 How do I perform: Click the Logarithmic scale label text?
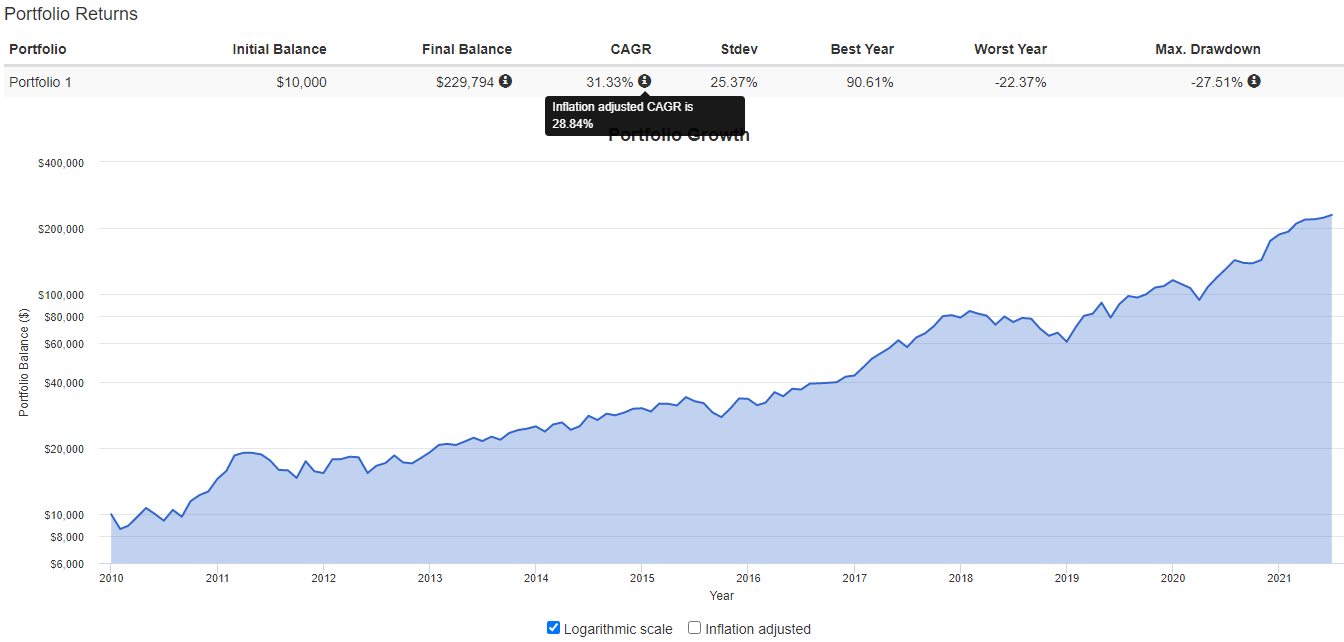(618, 629)
